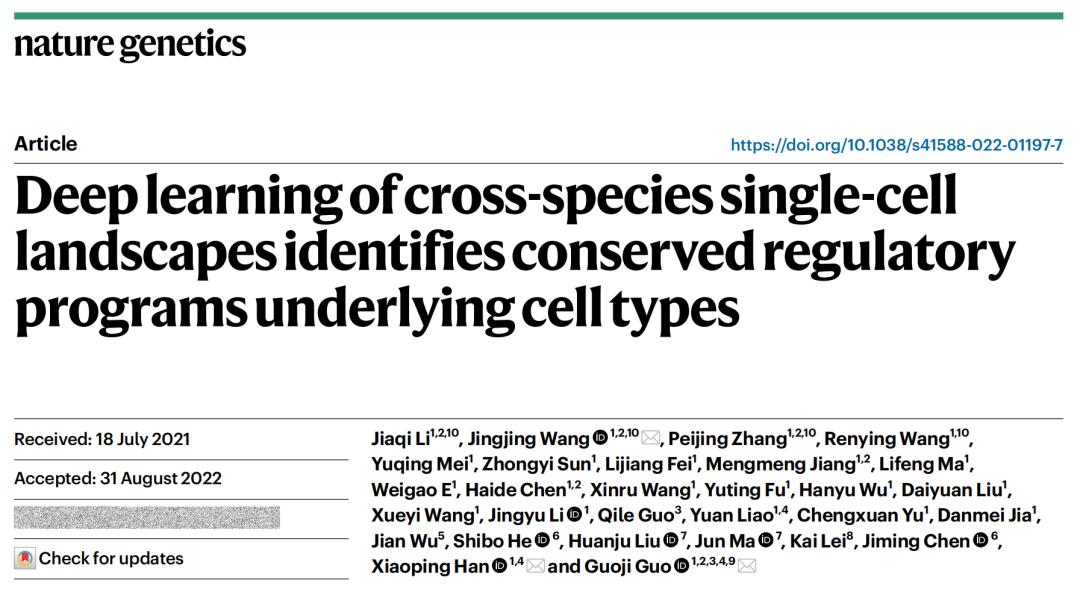This screenshot has width=1080, height=592.
Task: Open the ORCID icon beside Jiming Chen
Action: coord(981,541)
